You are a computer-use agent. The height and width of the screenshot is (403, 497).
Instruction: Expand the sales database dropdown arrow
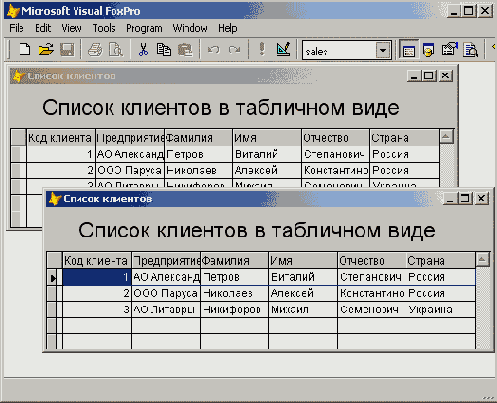coord(383,51)
